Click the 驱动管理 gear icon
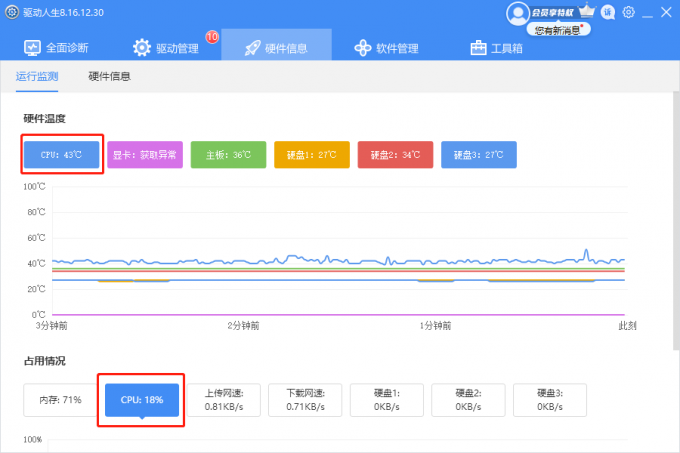The width and height of the screenshot is (680, 453). (x=141, y=48)
